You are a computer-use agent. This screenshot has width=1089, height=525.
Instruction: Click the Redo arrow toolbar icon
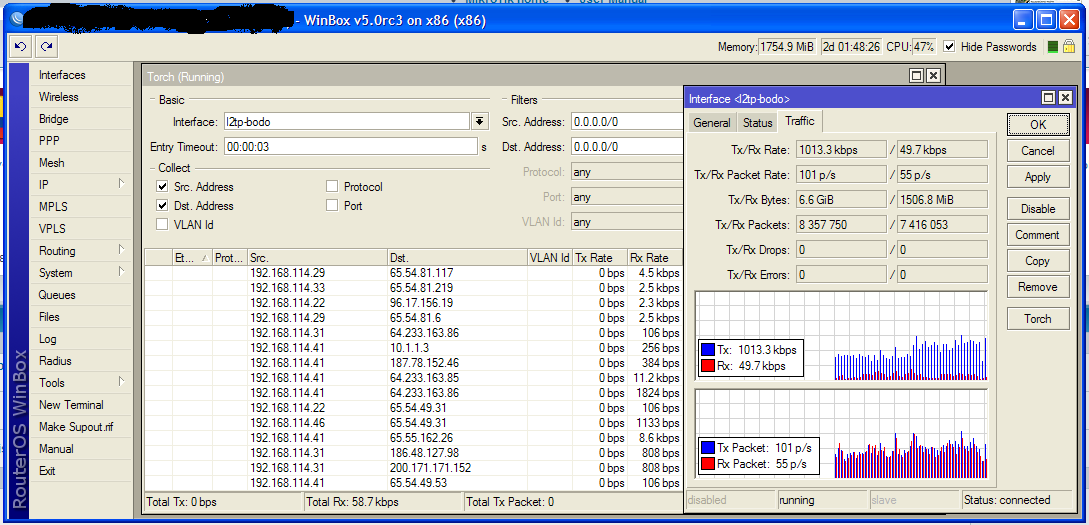tap(46, 47)
